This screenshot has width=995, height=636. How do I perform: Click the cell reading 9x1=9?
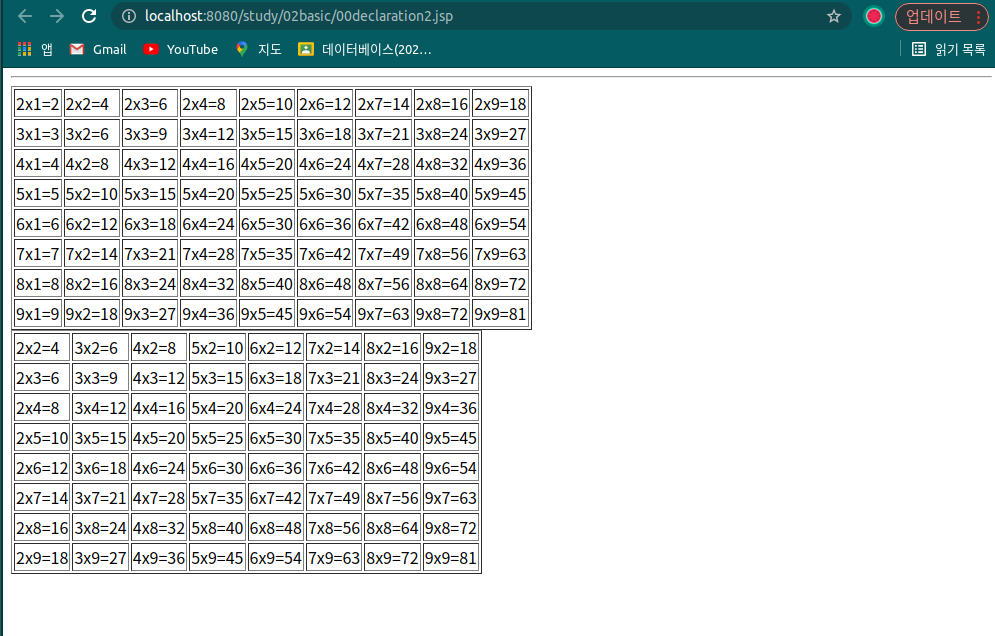(37, 314)
